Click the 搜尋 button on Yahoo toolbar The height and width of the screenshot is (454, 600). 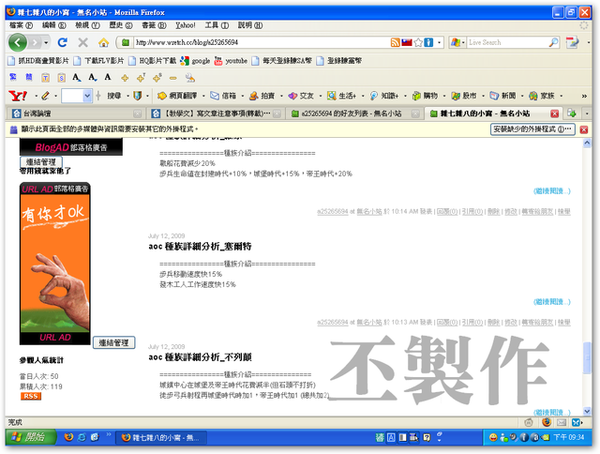(x=114, y=96)
